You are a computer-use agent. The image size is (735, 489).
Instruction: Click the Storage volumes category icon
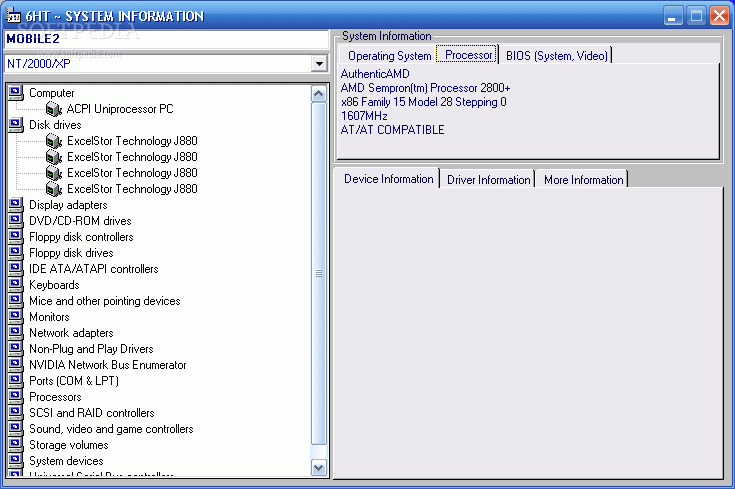(15, 444)
